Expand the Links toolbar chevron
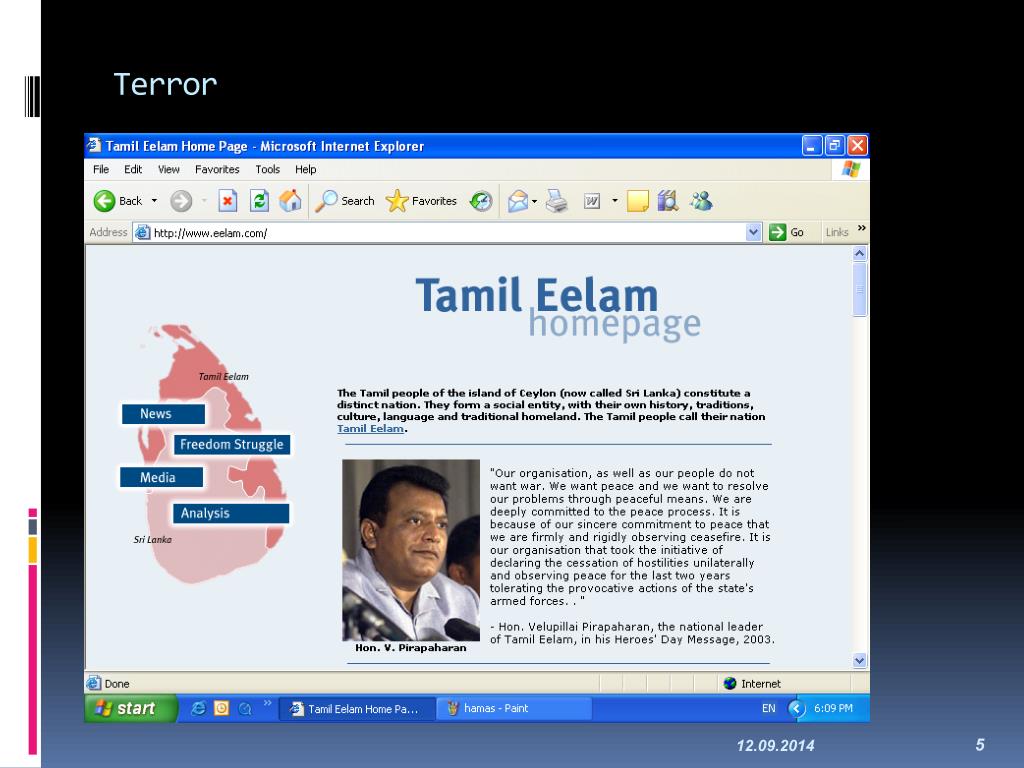This screenshot has height=768, width=1024. 861,228
